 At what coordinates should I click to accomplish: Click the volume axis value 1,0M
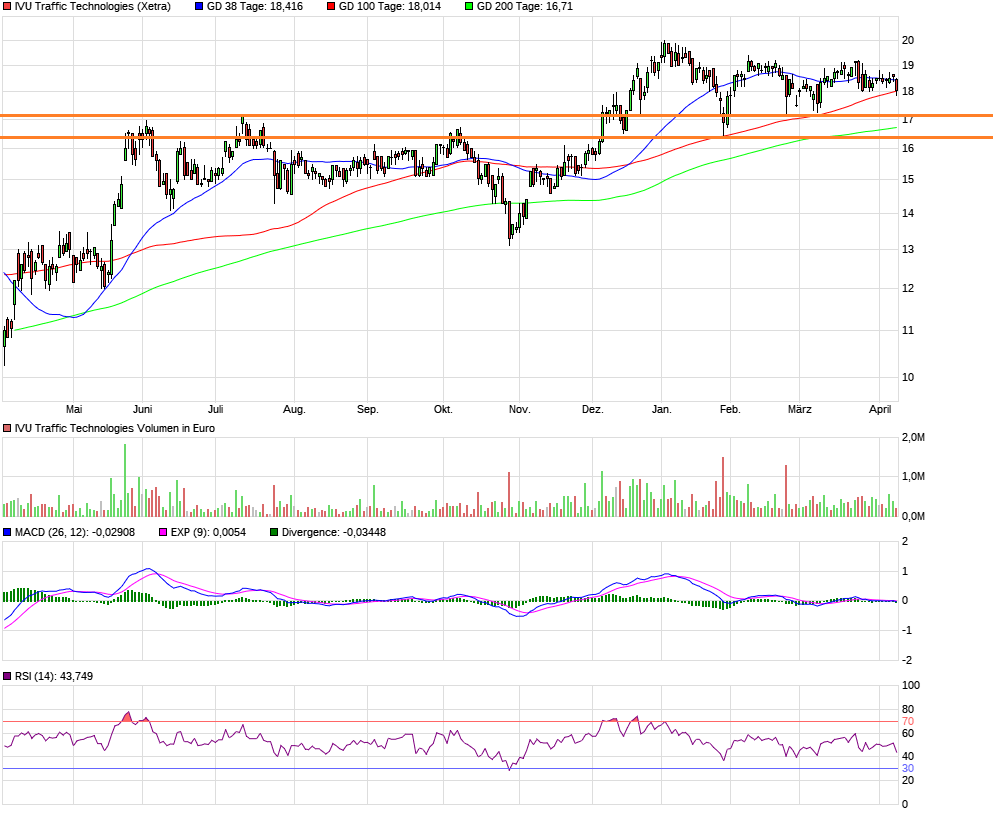(x=913, y=476)
